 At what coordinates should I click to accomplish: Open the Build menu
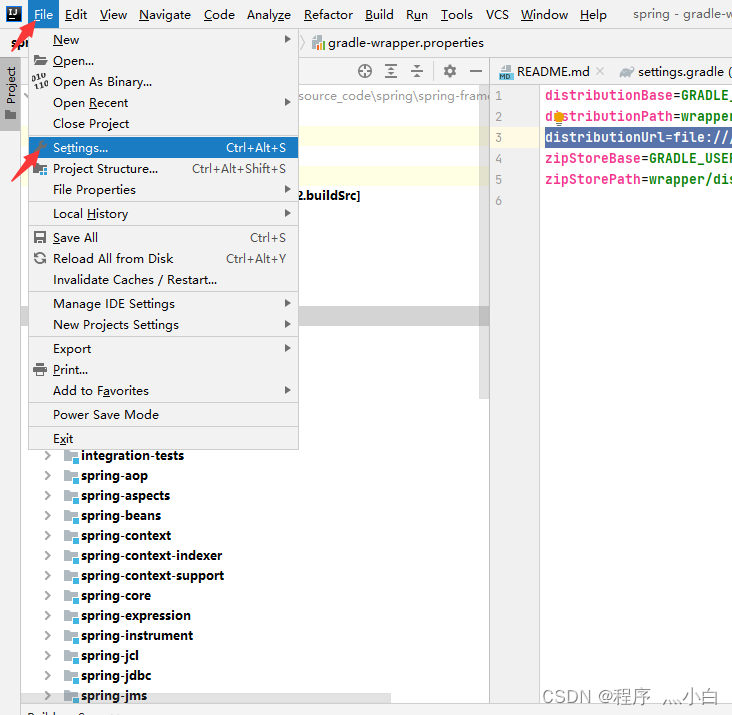379,14
